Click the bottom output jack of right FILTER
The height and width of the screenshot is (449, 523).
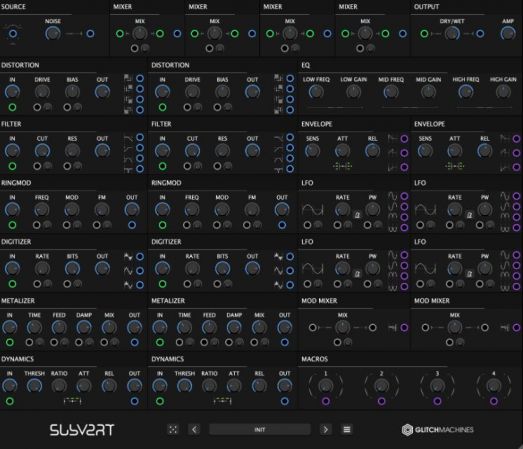tap(290, 169)
